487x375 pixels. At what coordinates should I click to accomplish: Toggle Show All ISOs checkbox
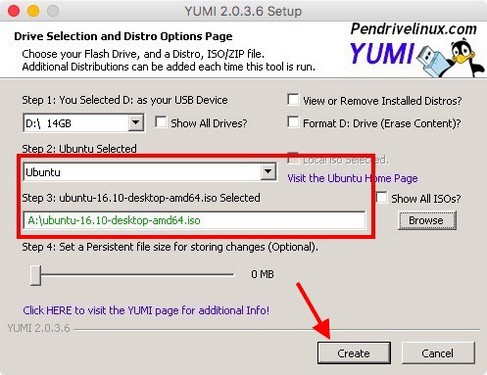coord(382,197)
